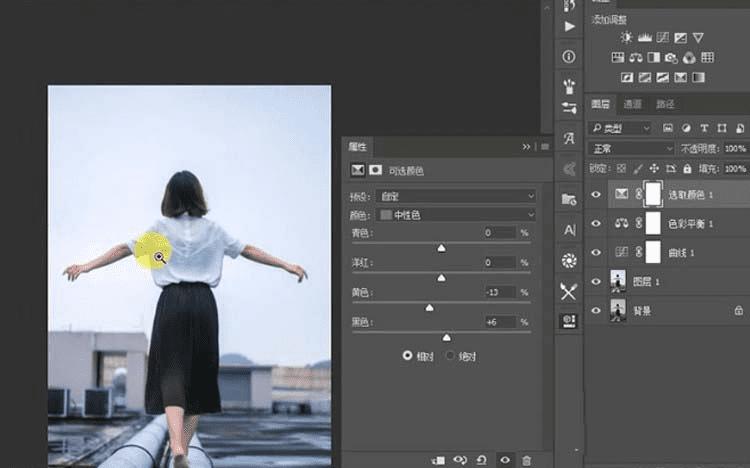Toggle visibility of the 背景 layer

596,311
